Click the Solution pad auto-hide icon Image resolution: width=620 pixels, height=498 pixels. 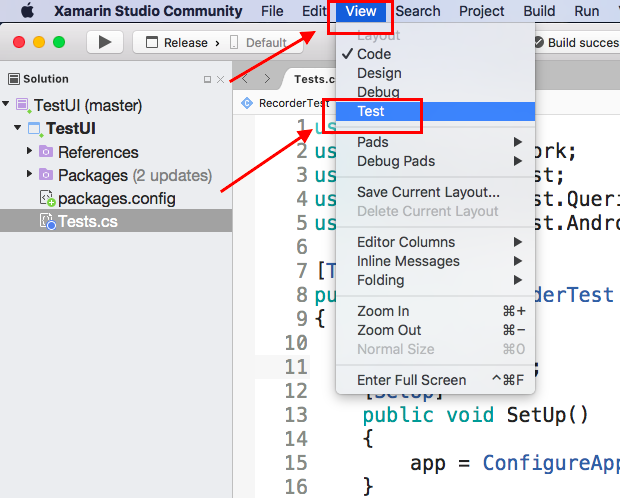pyautogui.click(x=207, y=80)
